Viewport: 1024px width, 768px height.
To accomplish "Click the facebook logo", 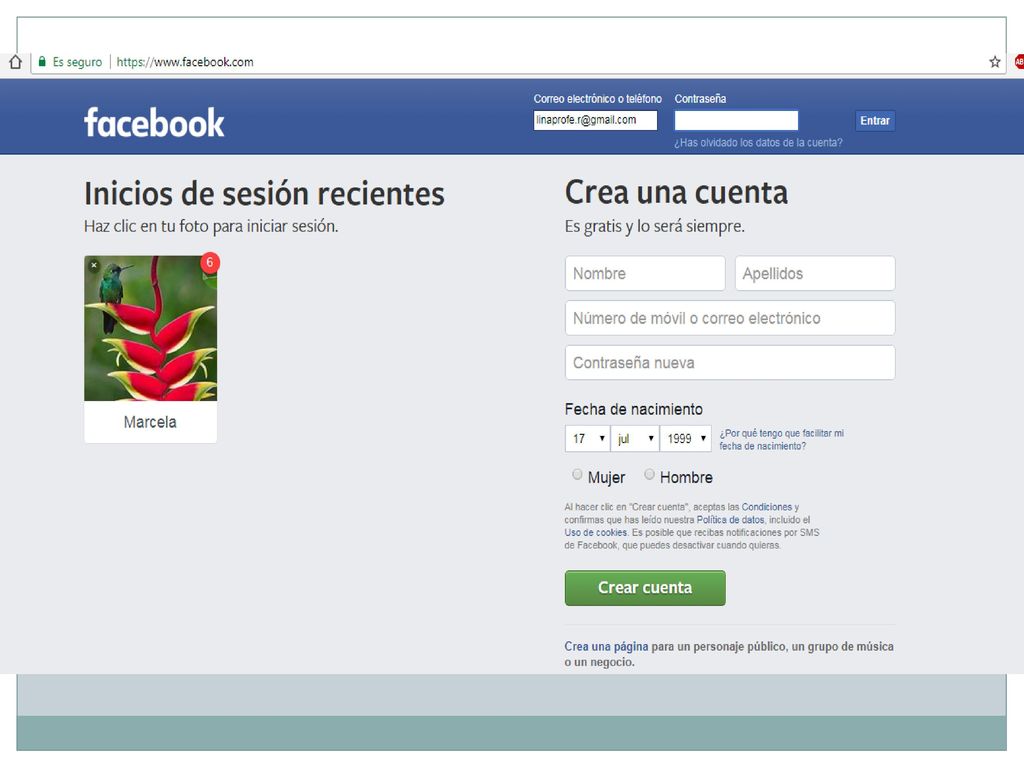I will coord(154,123).
